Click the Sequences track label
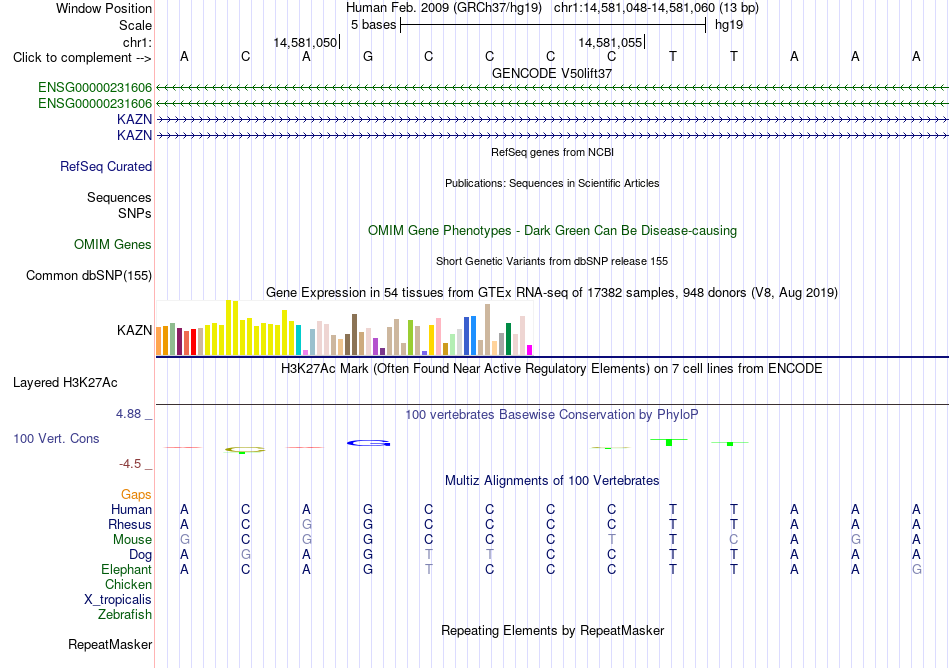The width and height of the screenshot is (950, 668). (119, 197)
